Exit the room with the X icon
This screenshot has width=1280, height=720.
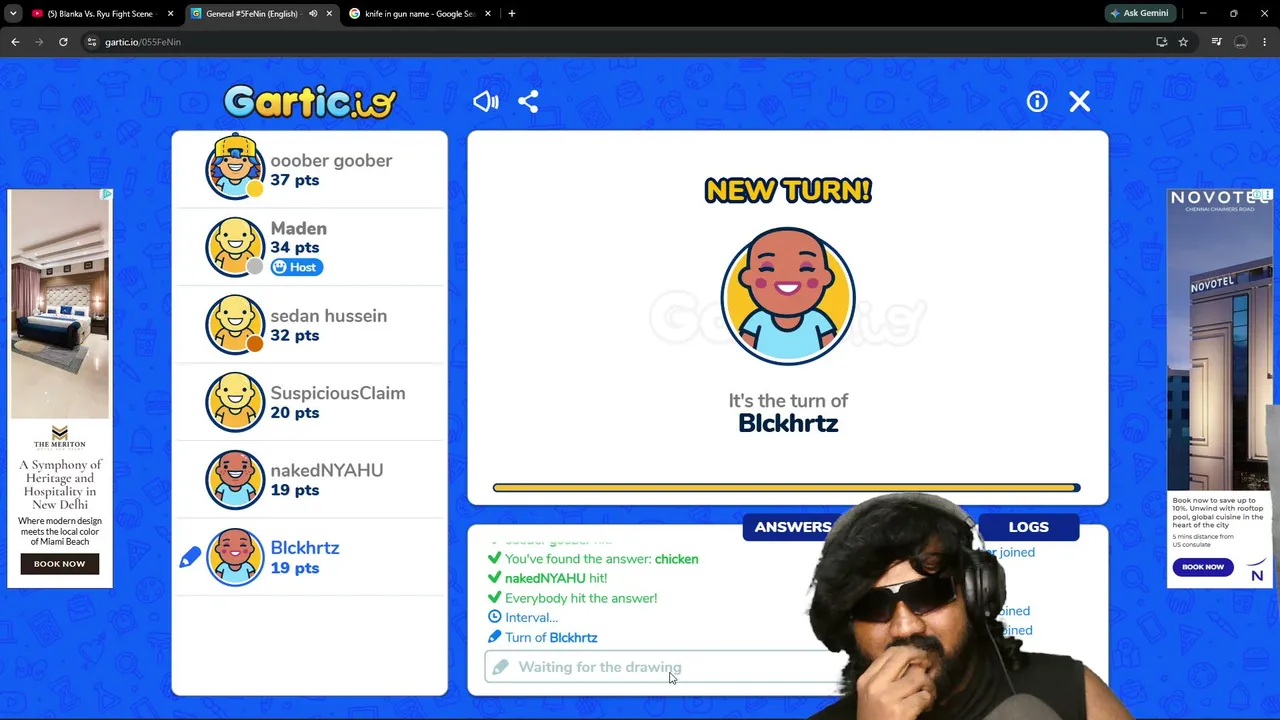(1079, 101)
